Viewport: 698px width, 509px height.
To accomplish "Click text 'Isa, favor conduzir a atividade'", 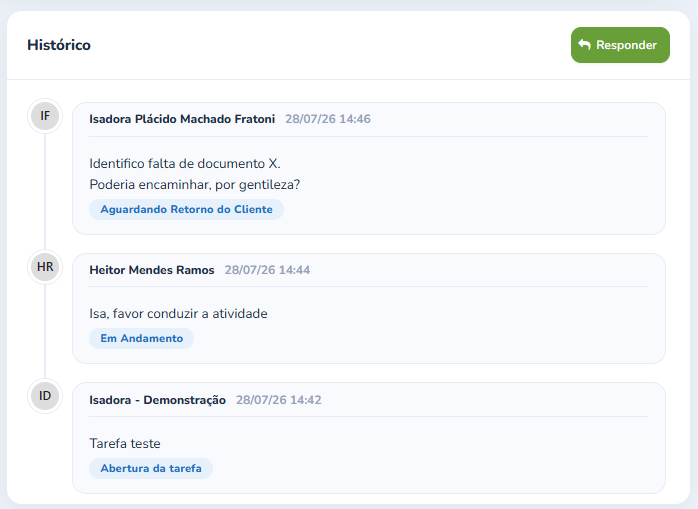I will click(178, 314).
